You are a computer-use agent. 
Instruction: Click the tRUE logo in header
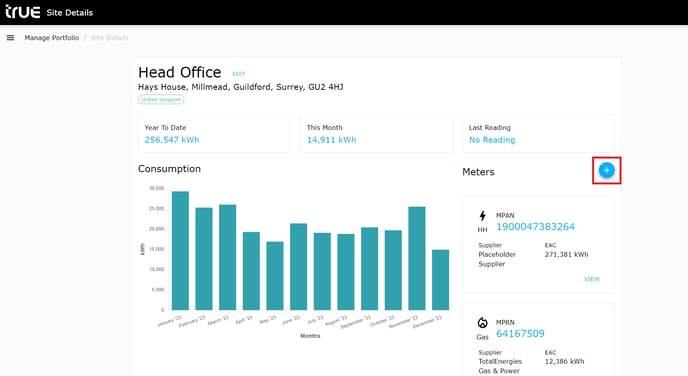(22, 12)
